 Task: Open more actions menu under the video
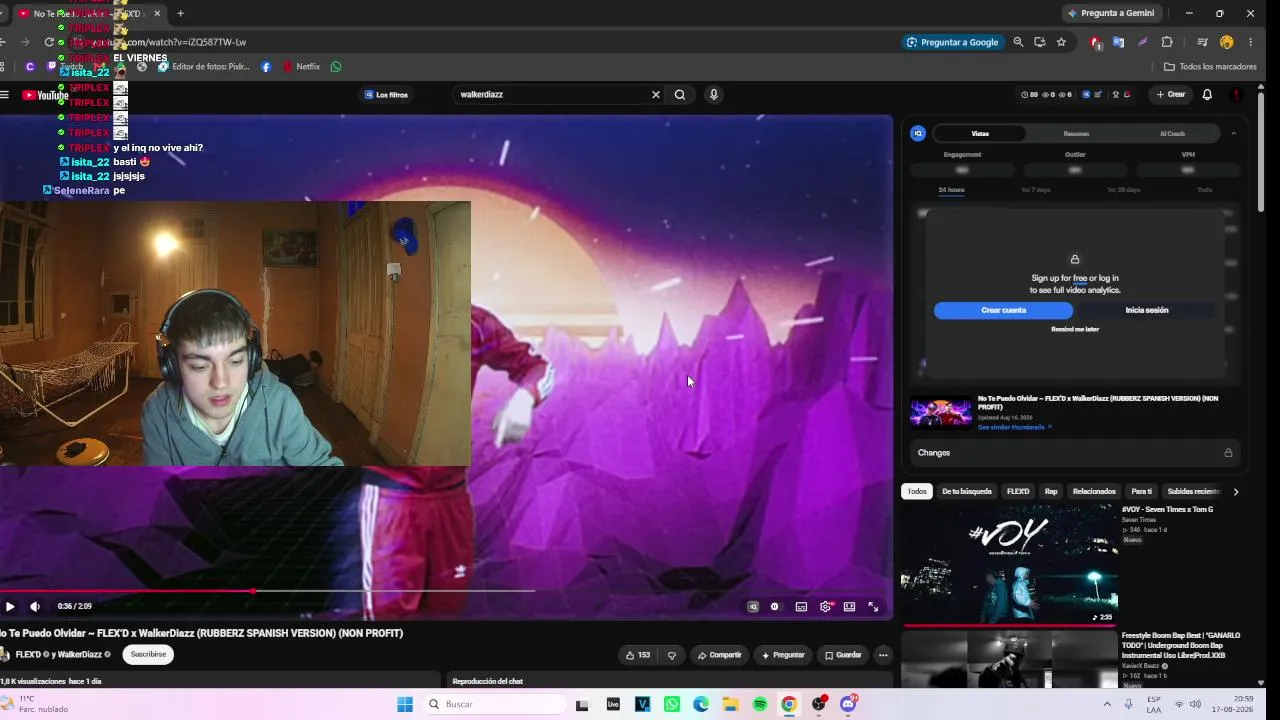882,655
